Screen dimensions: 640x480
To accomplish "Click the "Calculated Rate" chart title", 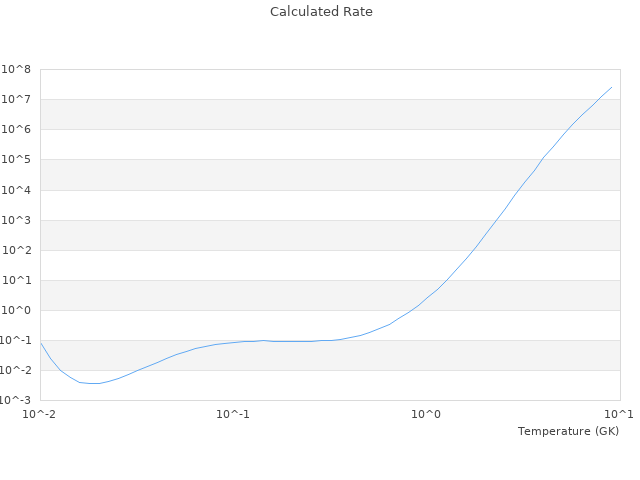I will click(320, 12).
